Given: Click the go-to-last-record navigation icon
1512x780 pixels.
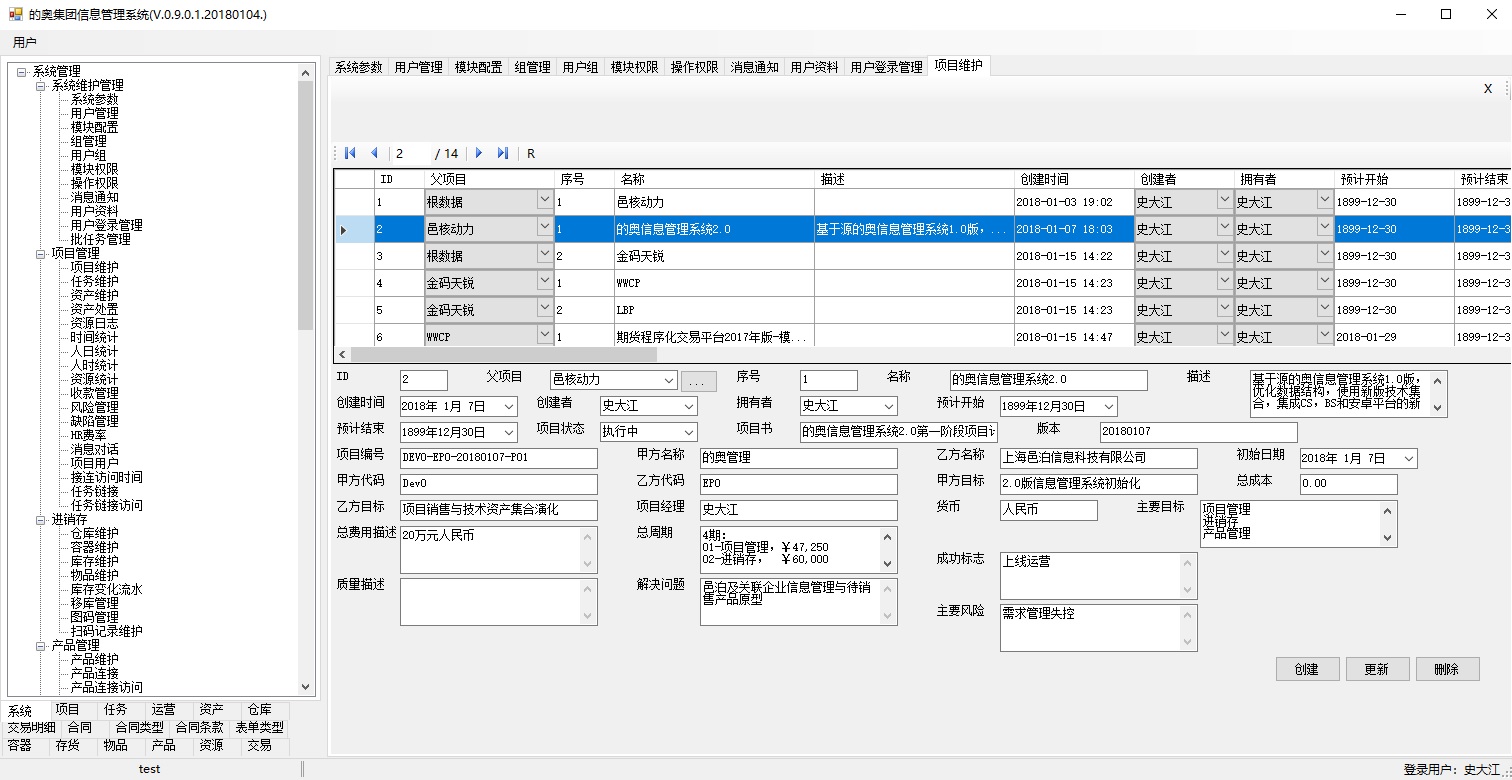Looking at the screenshot, I should click(x=503, y=153).
